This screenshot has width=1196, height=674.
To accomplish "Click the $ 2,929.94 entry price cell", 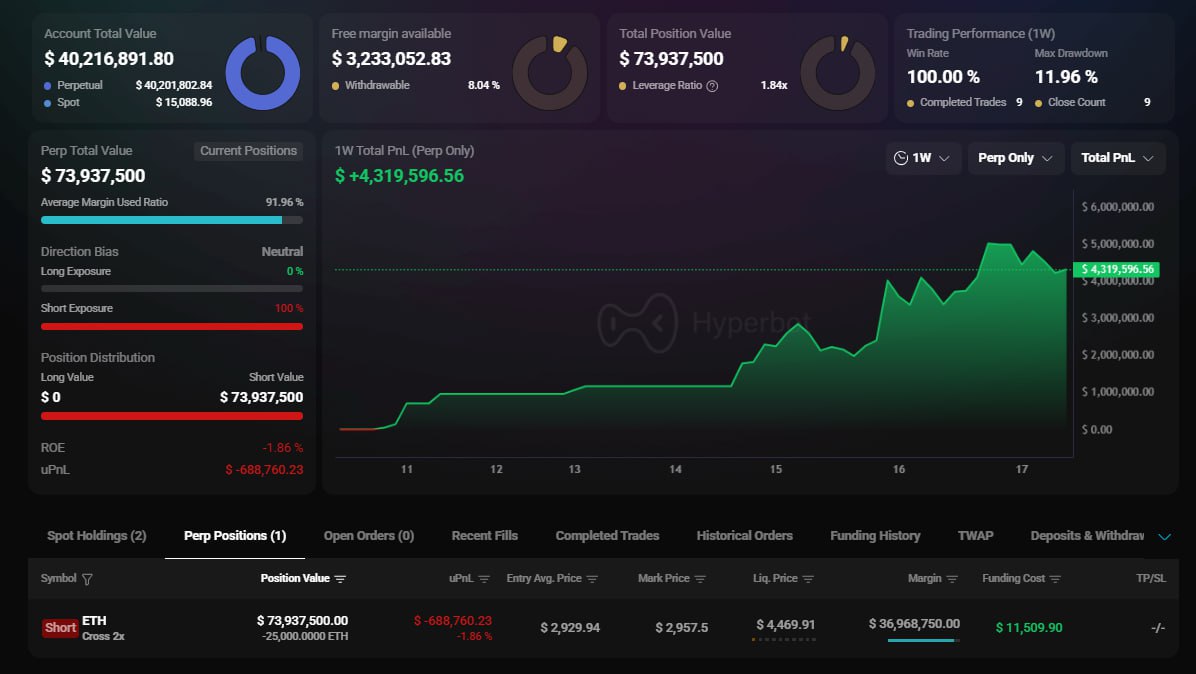I will (x=570, y=627).
